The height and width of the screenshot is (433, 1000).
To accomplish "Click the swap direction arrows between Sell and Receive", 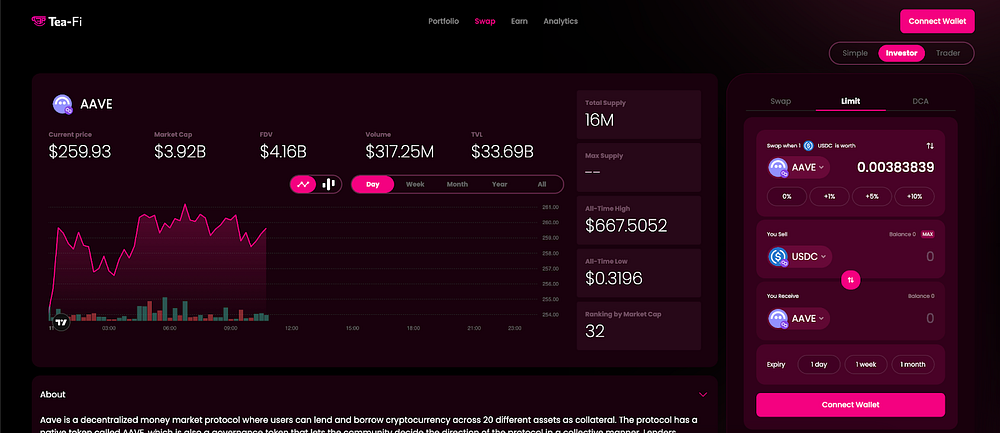I will pyautogui.click(x=851, y=279).
